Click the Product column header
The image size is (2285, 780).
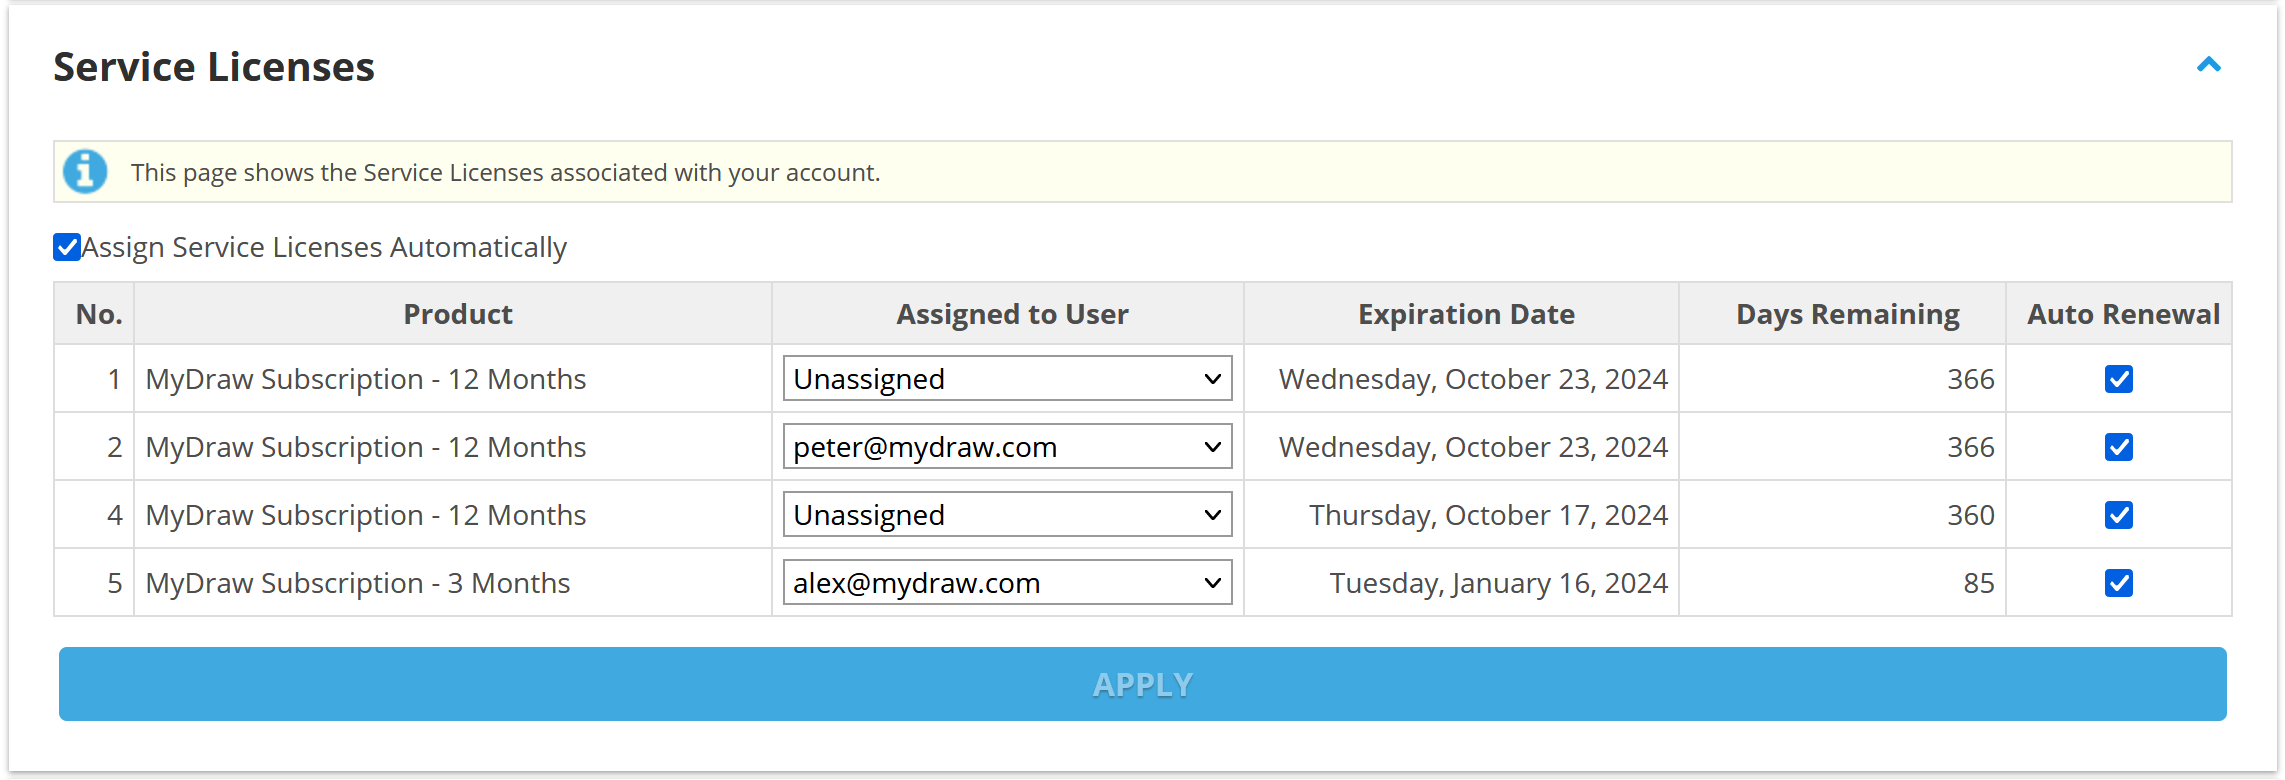tap(457, 314)
